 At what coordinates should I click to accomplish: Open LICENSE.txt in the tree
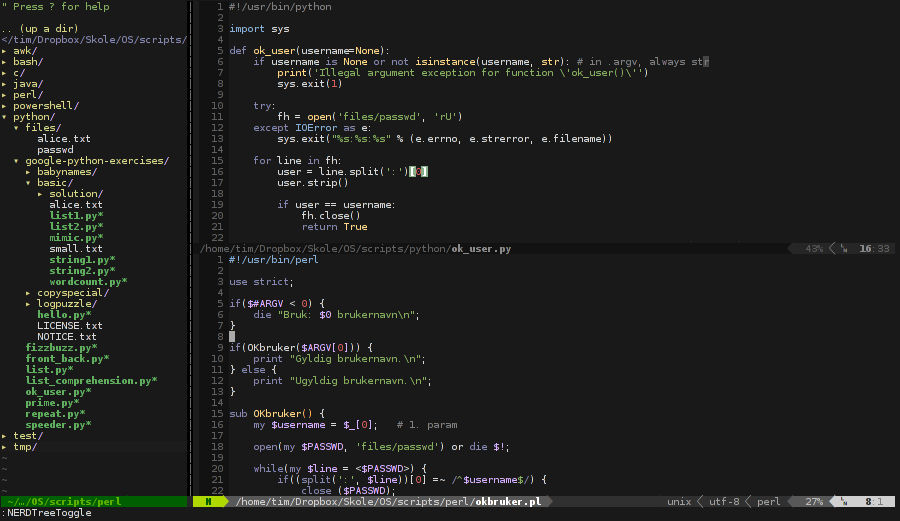click(70, 326)
